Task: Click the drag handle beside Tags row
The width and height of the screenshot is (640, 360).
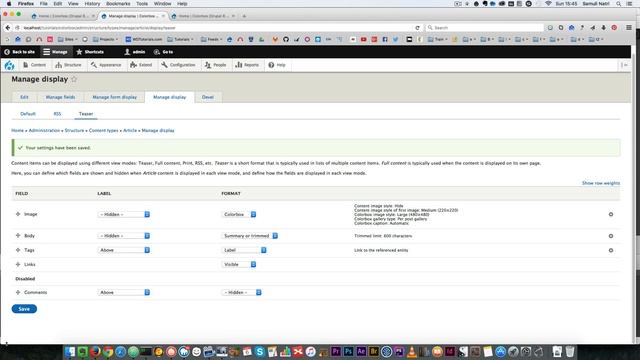Action: coord(18,250)
